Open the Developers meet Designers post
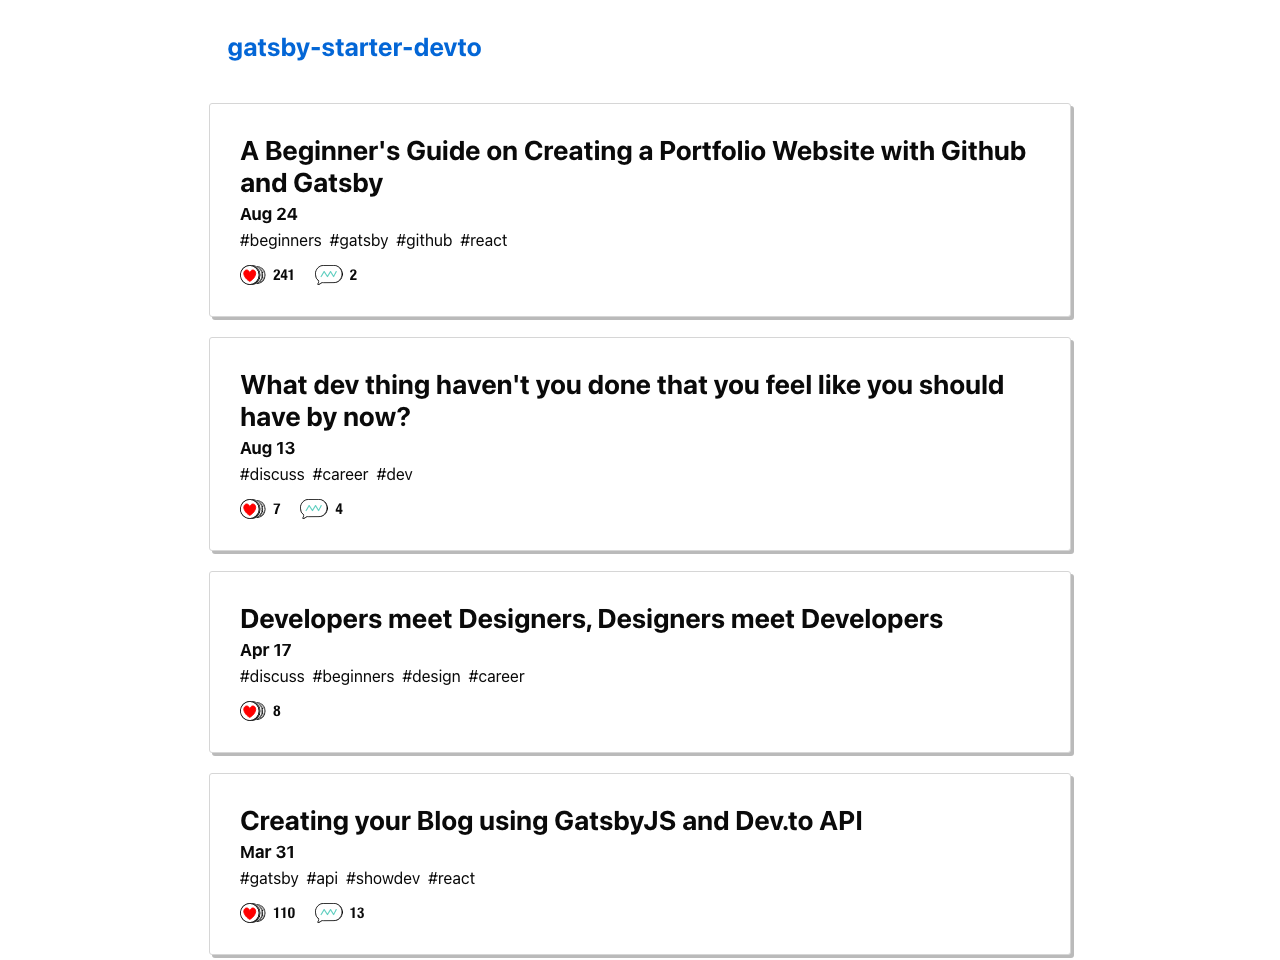 coord(591,619)
